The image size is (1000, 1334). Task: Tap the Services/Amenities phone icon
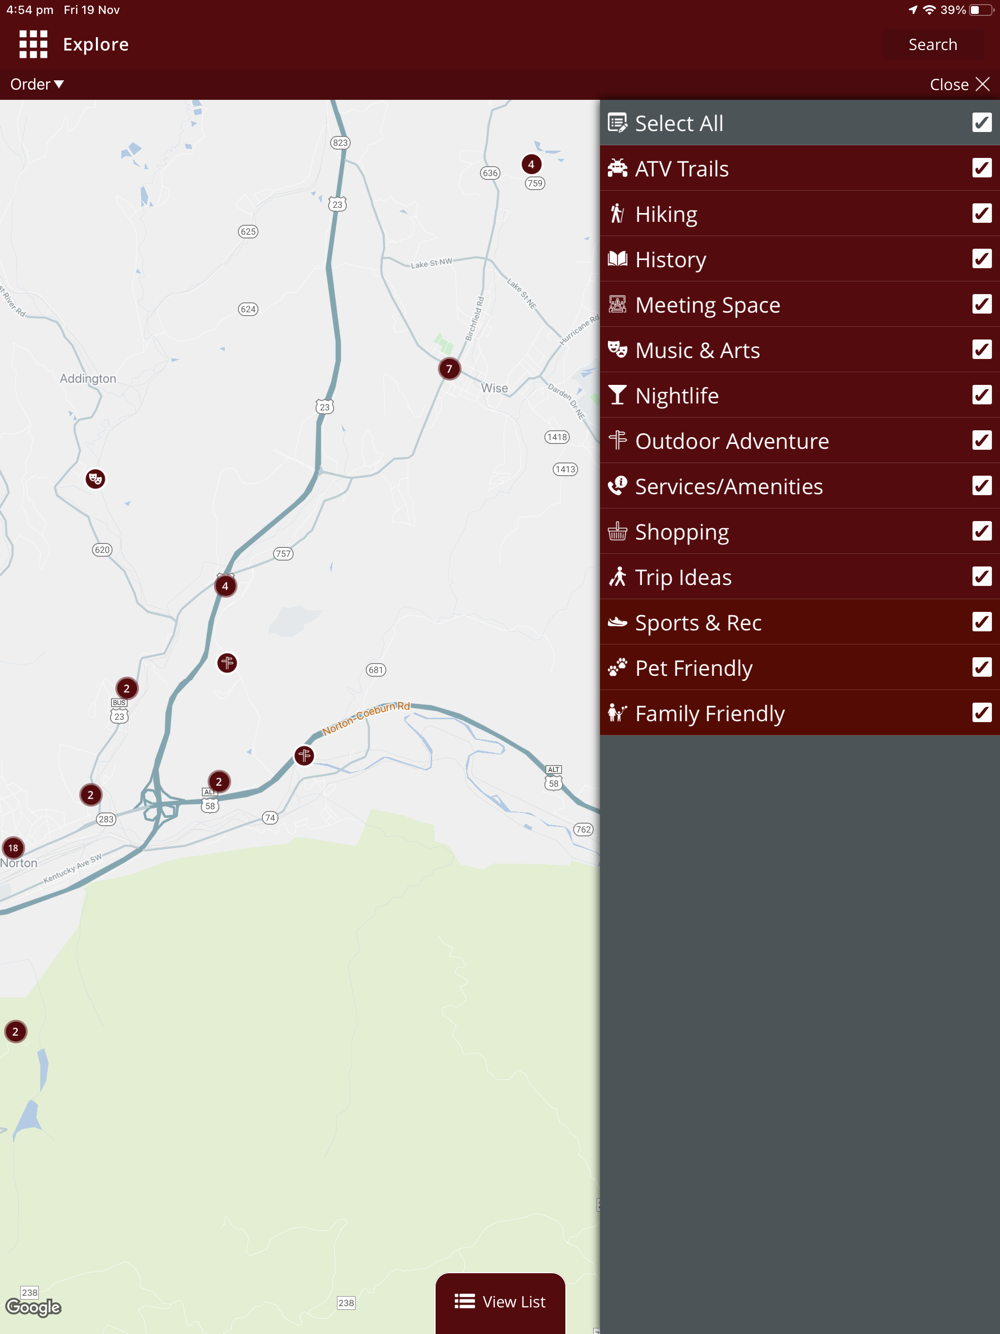pyautogui.click(x=618, y=486)
